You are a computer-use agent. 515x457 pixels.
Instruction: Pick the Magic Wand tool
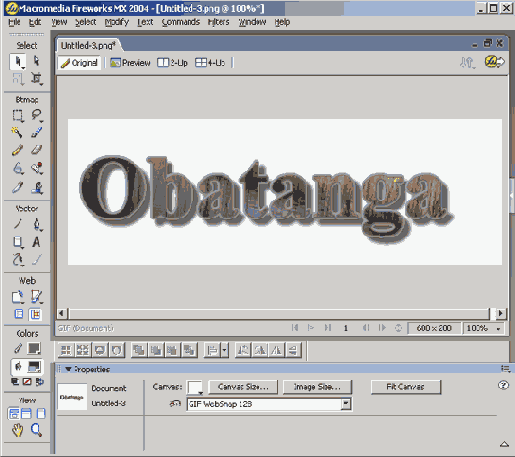17,132
